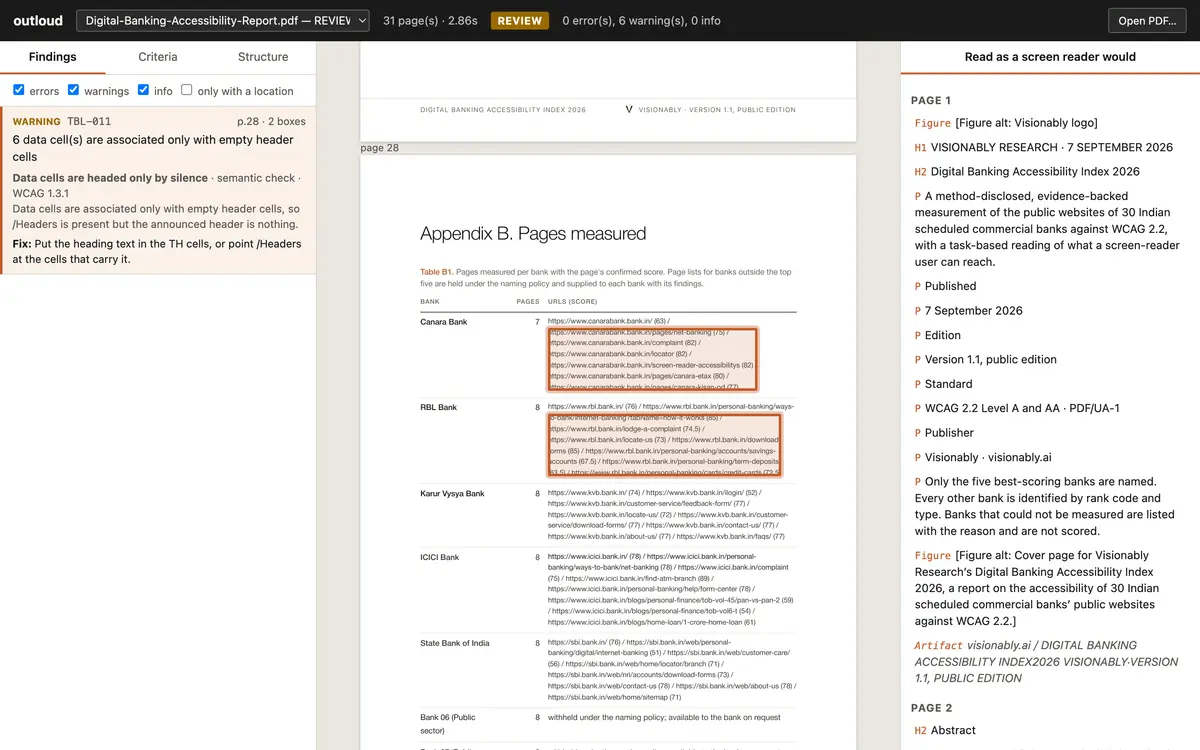Click the P 7 September 2026 line
1200x750 pixels.
click(x=969, y=311)
